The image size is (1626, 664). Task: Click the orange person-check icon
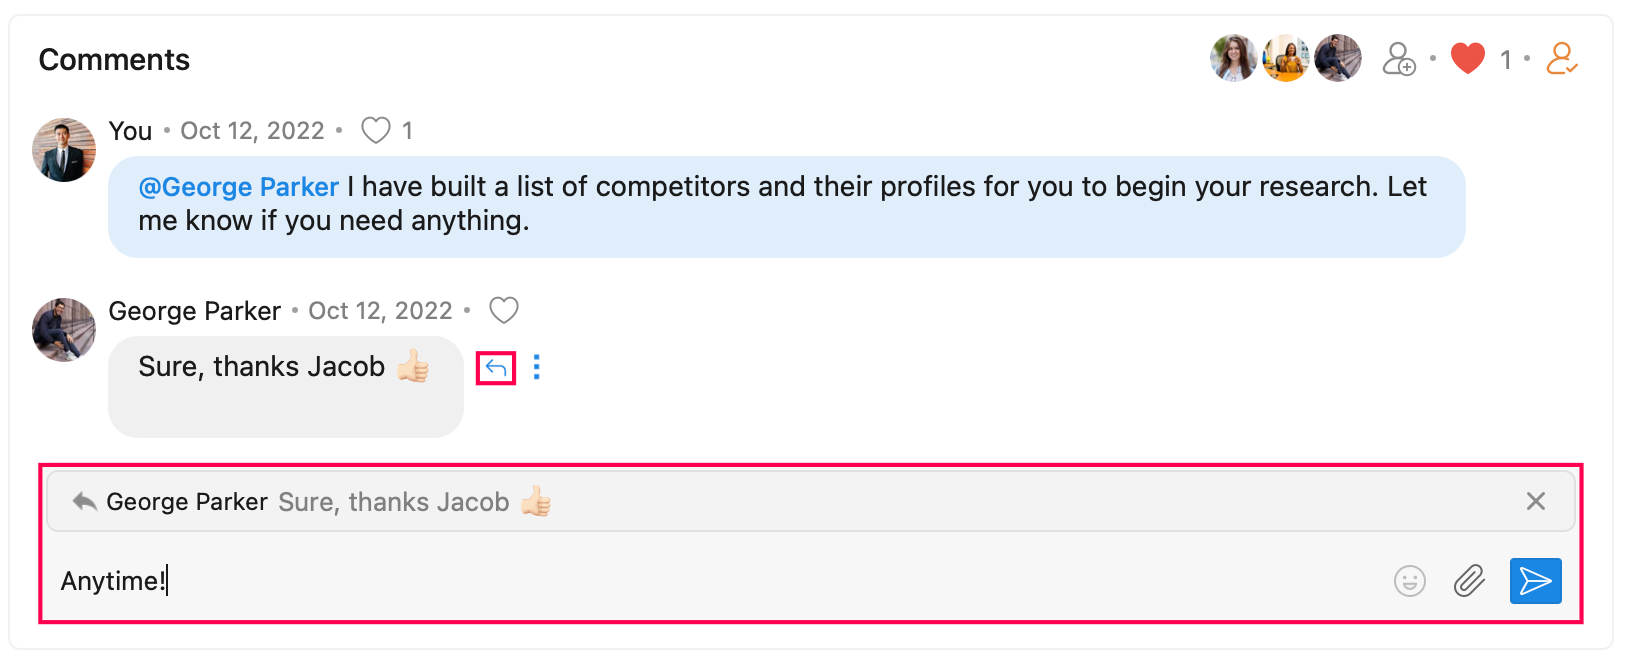click(x=1561, y=59)
